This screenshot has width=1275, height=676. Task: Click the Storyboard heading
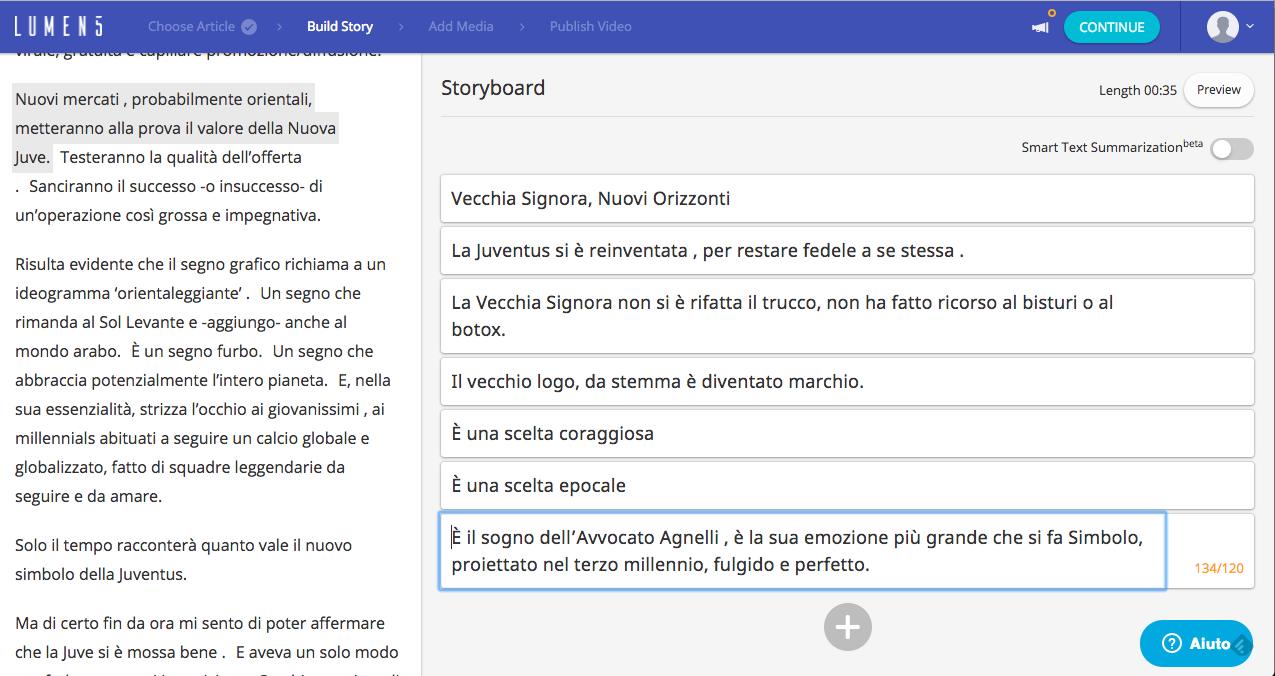pos(493,88)
